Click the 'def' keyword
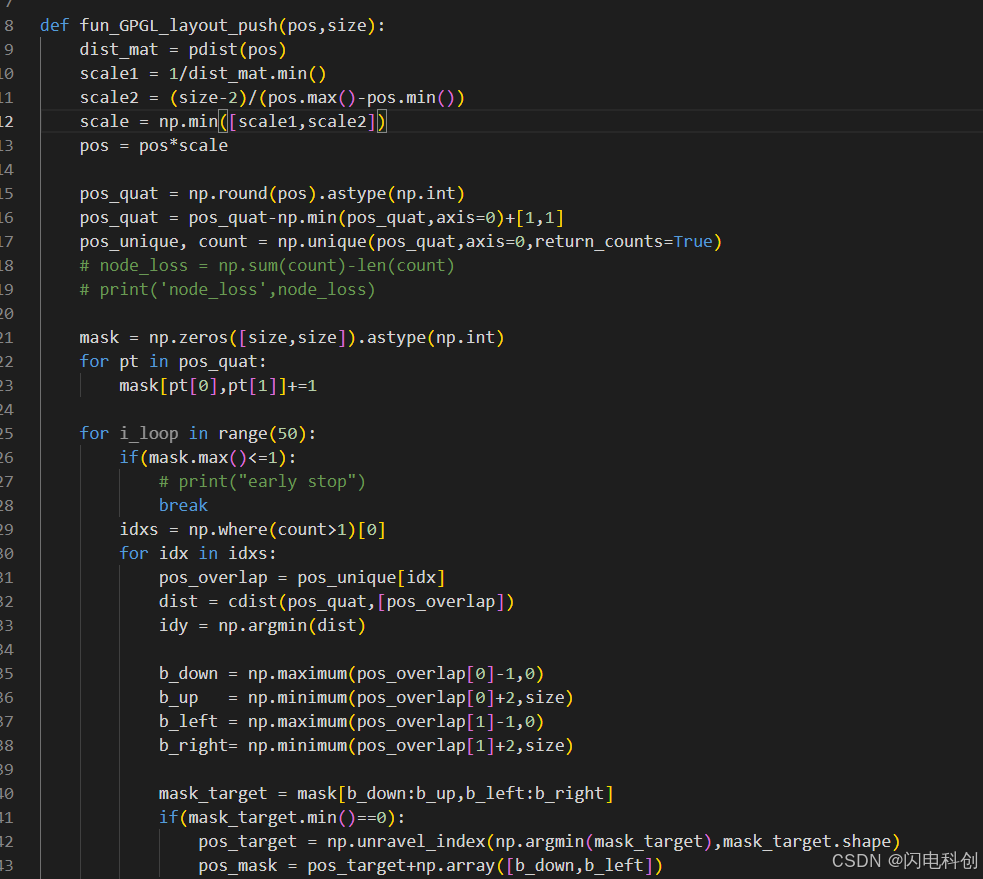 click(55, 26)
